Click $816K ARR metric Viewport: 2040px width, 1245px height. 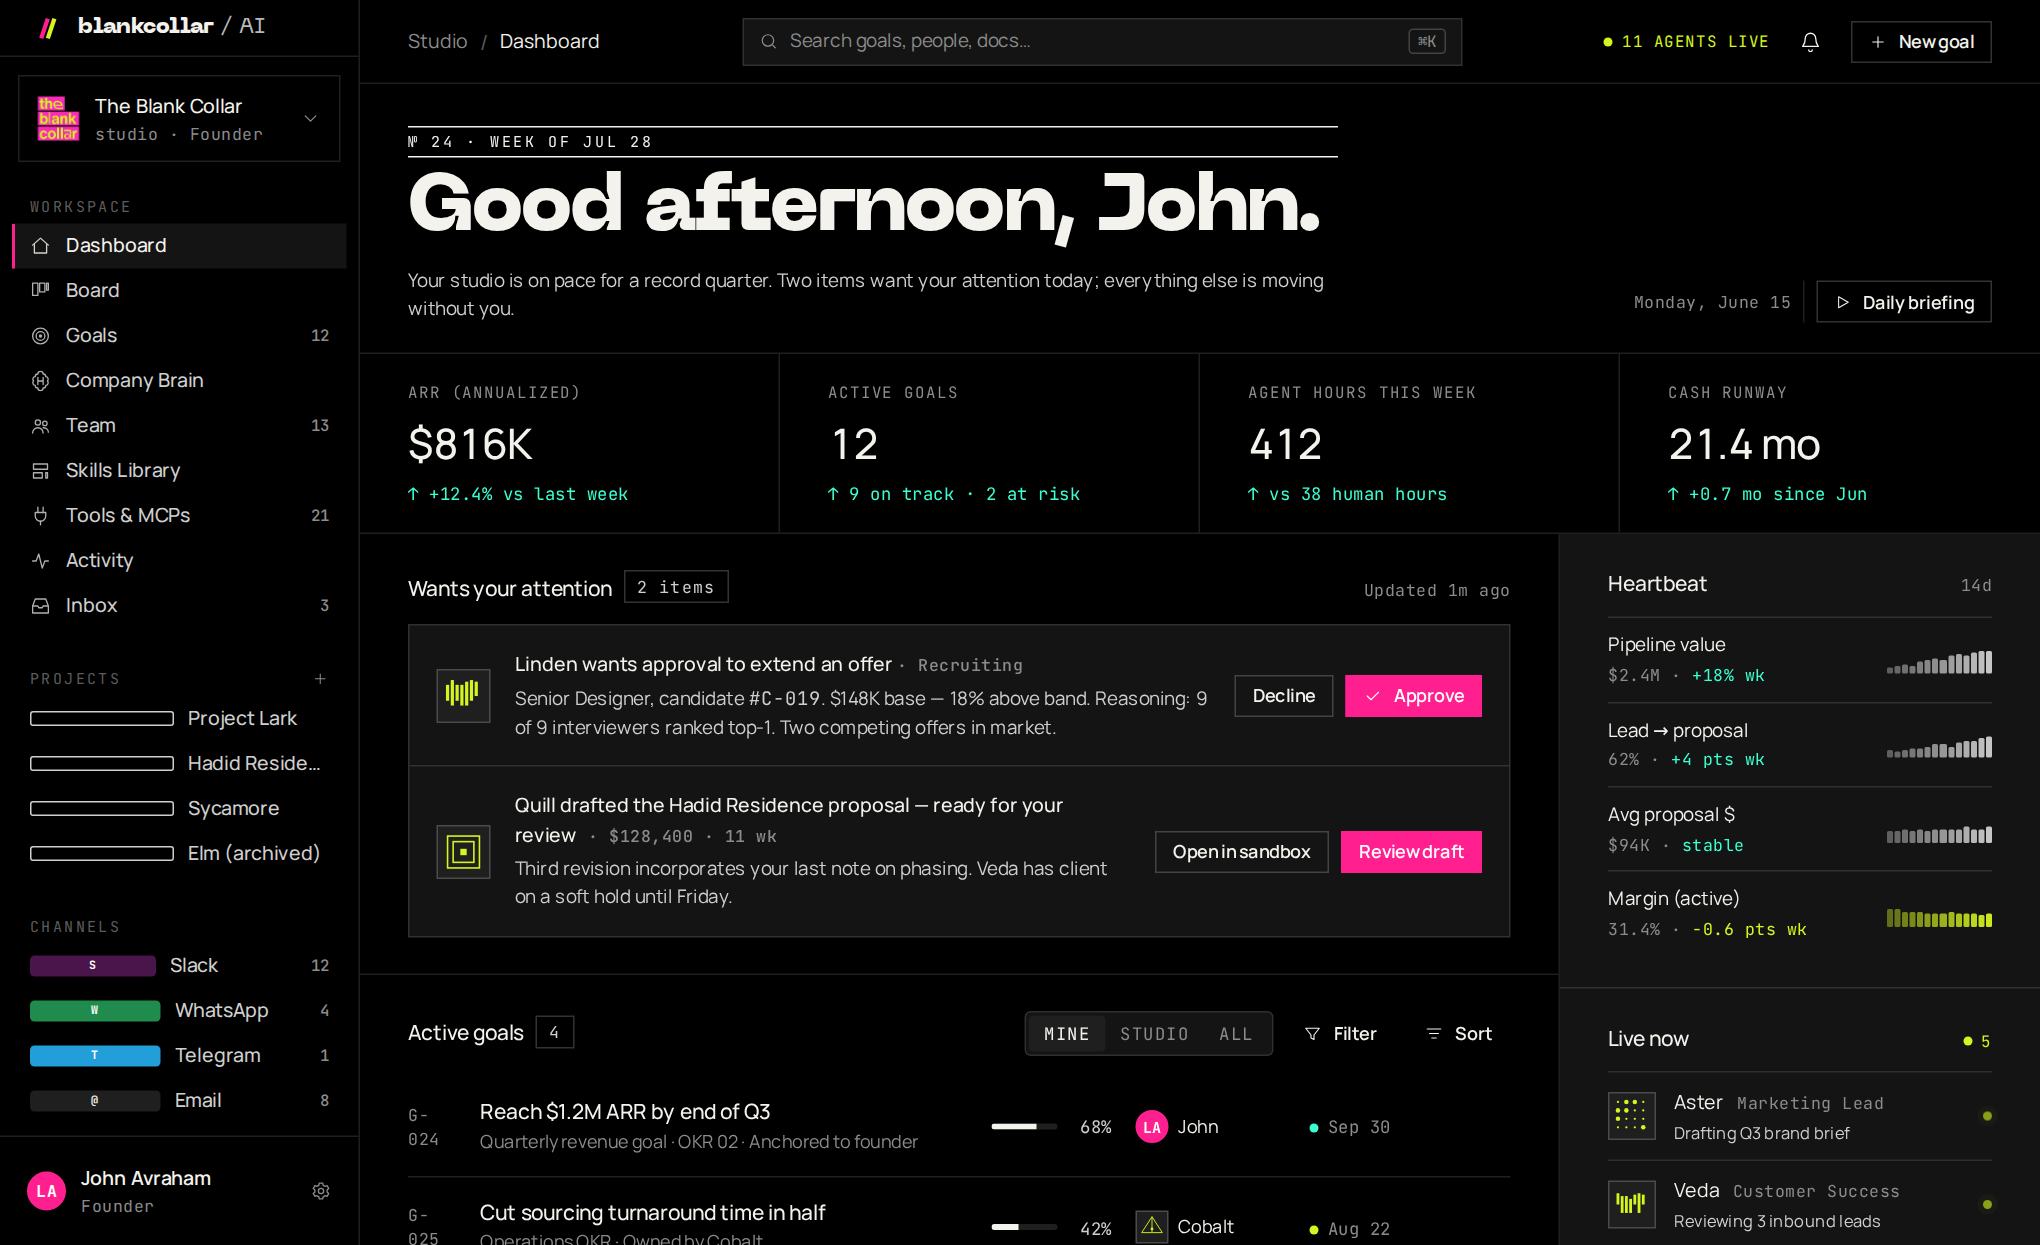(470, 445)
